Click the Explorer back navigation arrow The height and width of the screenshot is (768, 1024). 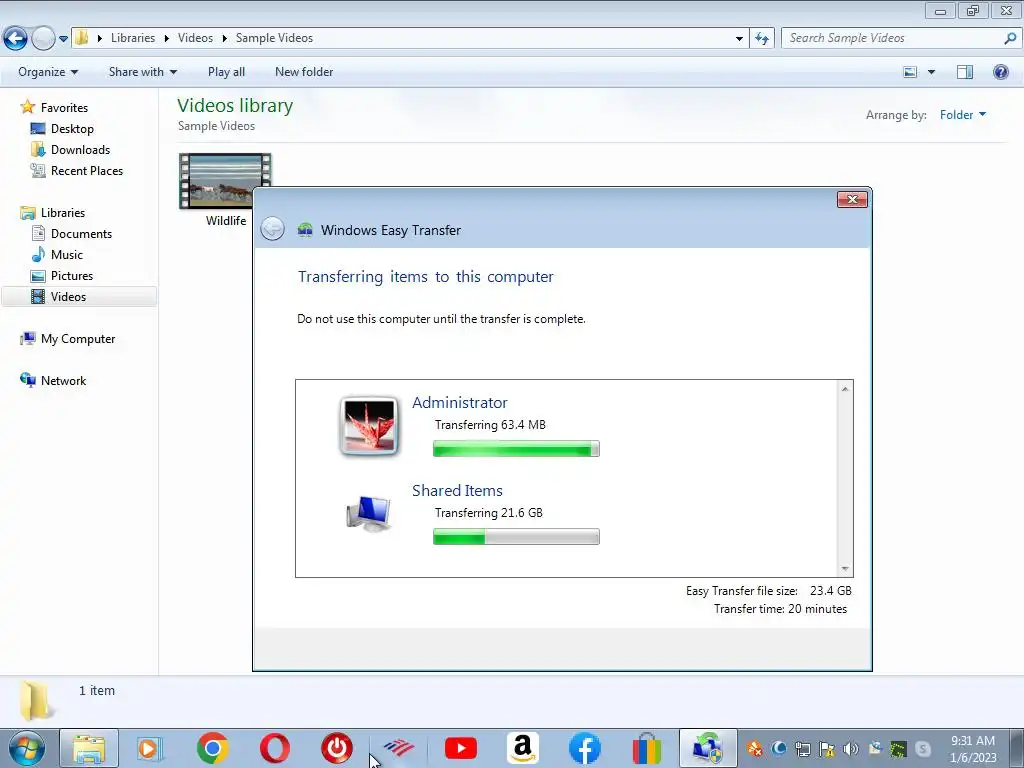point(15,39)
